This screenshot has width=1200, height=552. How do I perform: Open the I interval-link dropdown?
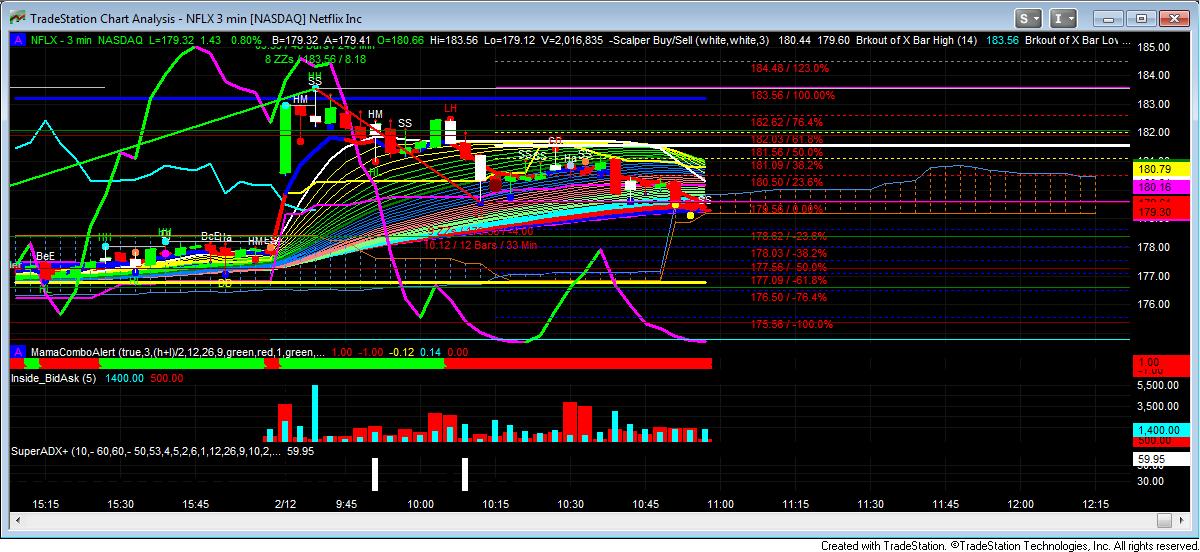pos(1064,18)
